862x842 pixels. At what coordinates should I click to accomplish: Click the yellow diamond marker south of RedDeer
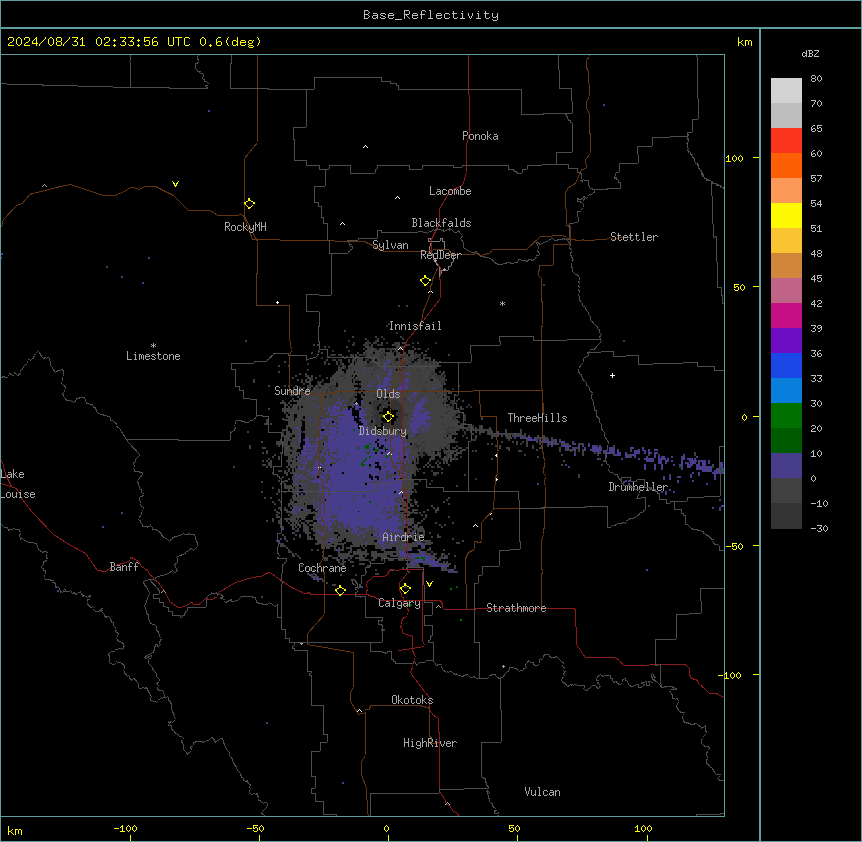click(425, 281)
